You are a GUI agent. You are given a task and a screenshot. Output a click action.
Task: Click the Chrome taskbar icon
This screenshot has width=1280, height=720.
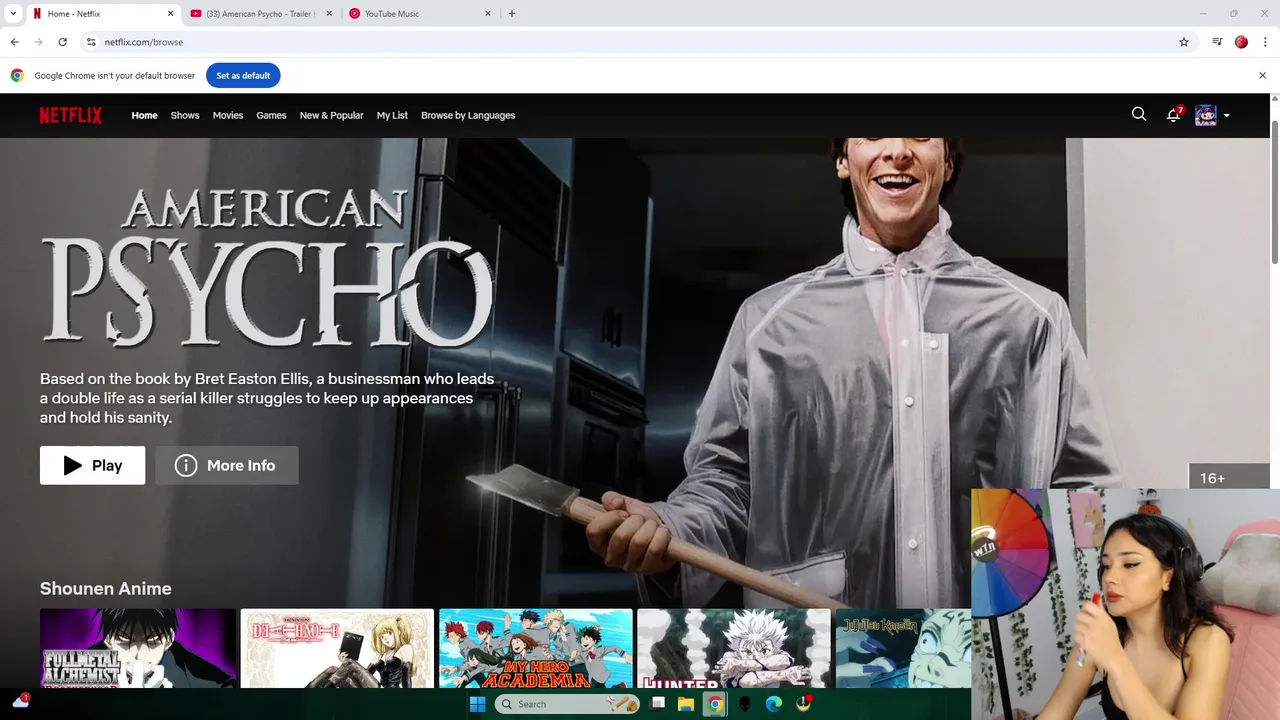point(715,704)
